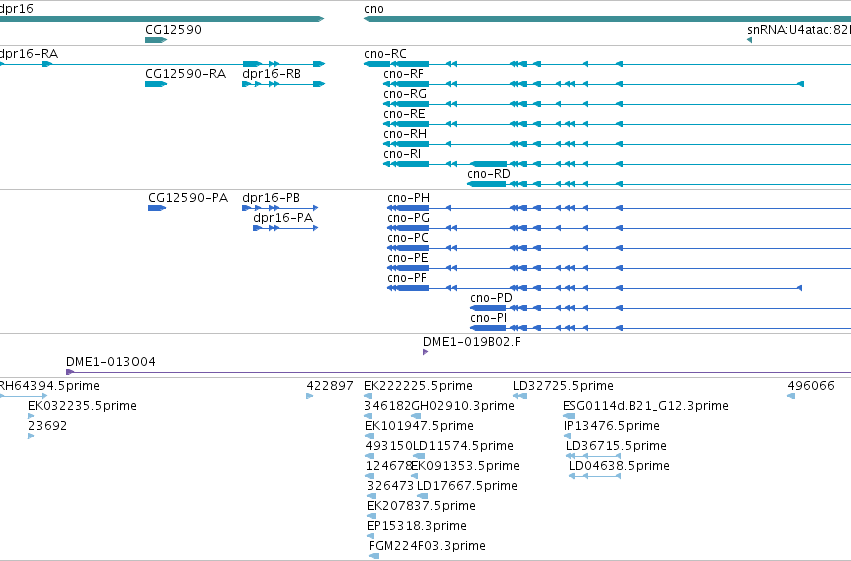Select the DME1-013004 clone feature

click(458, 372)
